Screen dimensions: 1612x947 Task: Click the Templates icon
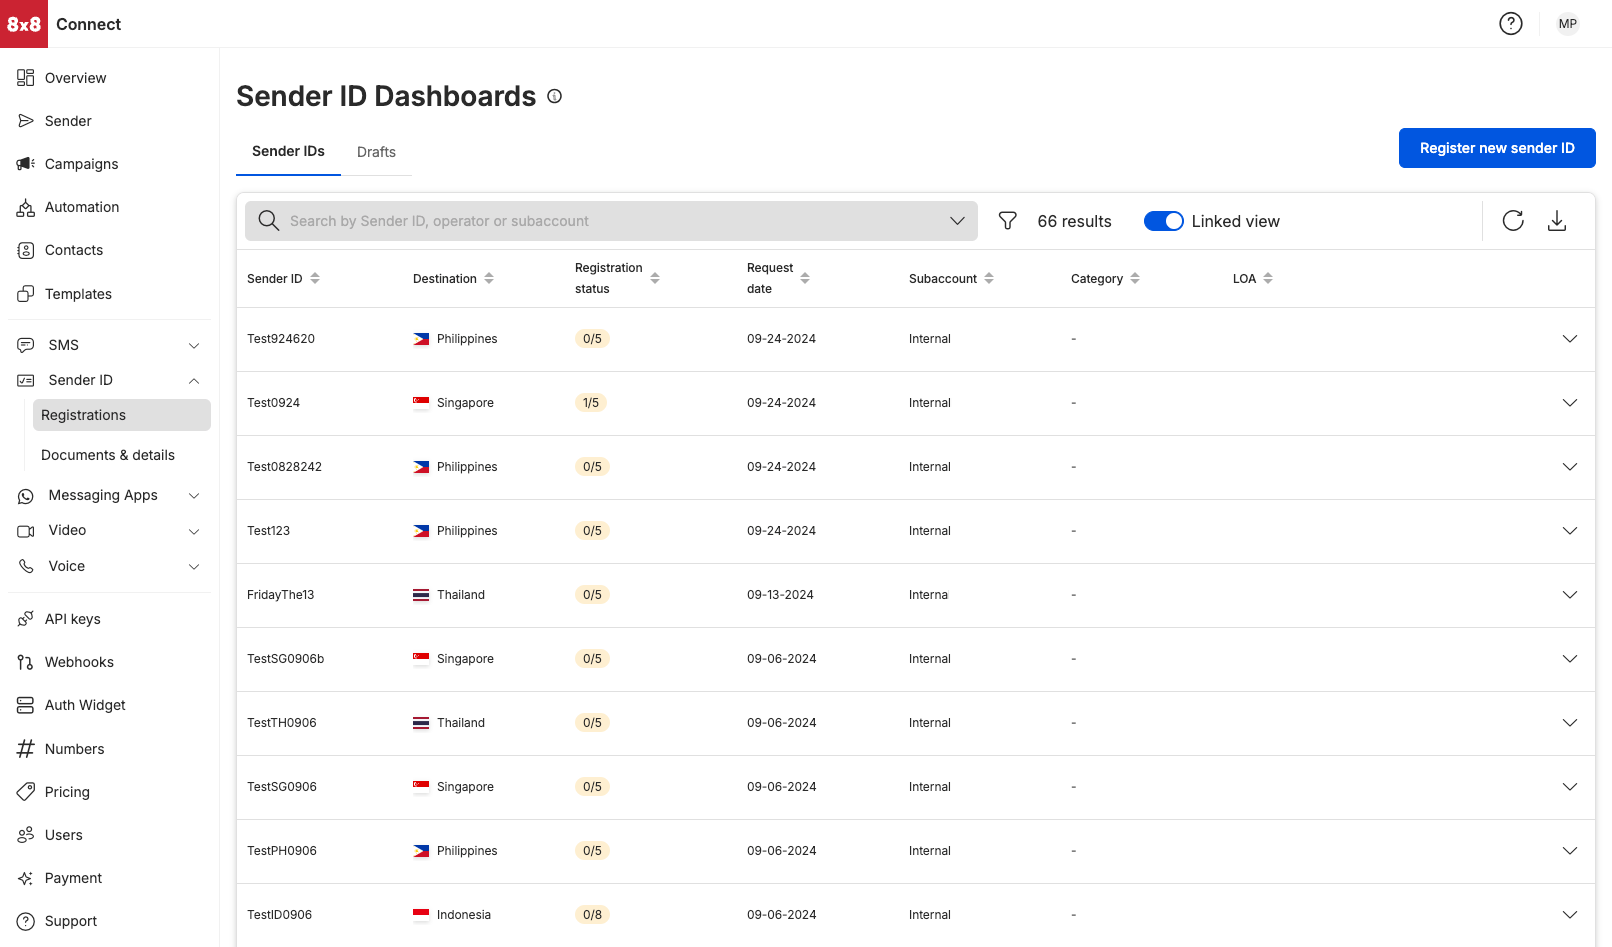(26, 293)
